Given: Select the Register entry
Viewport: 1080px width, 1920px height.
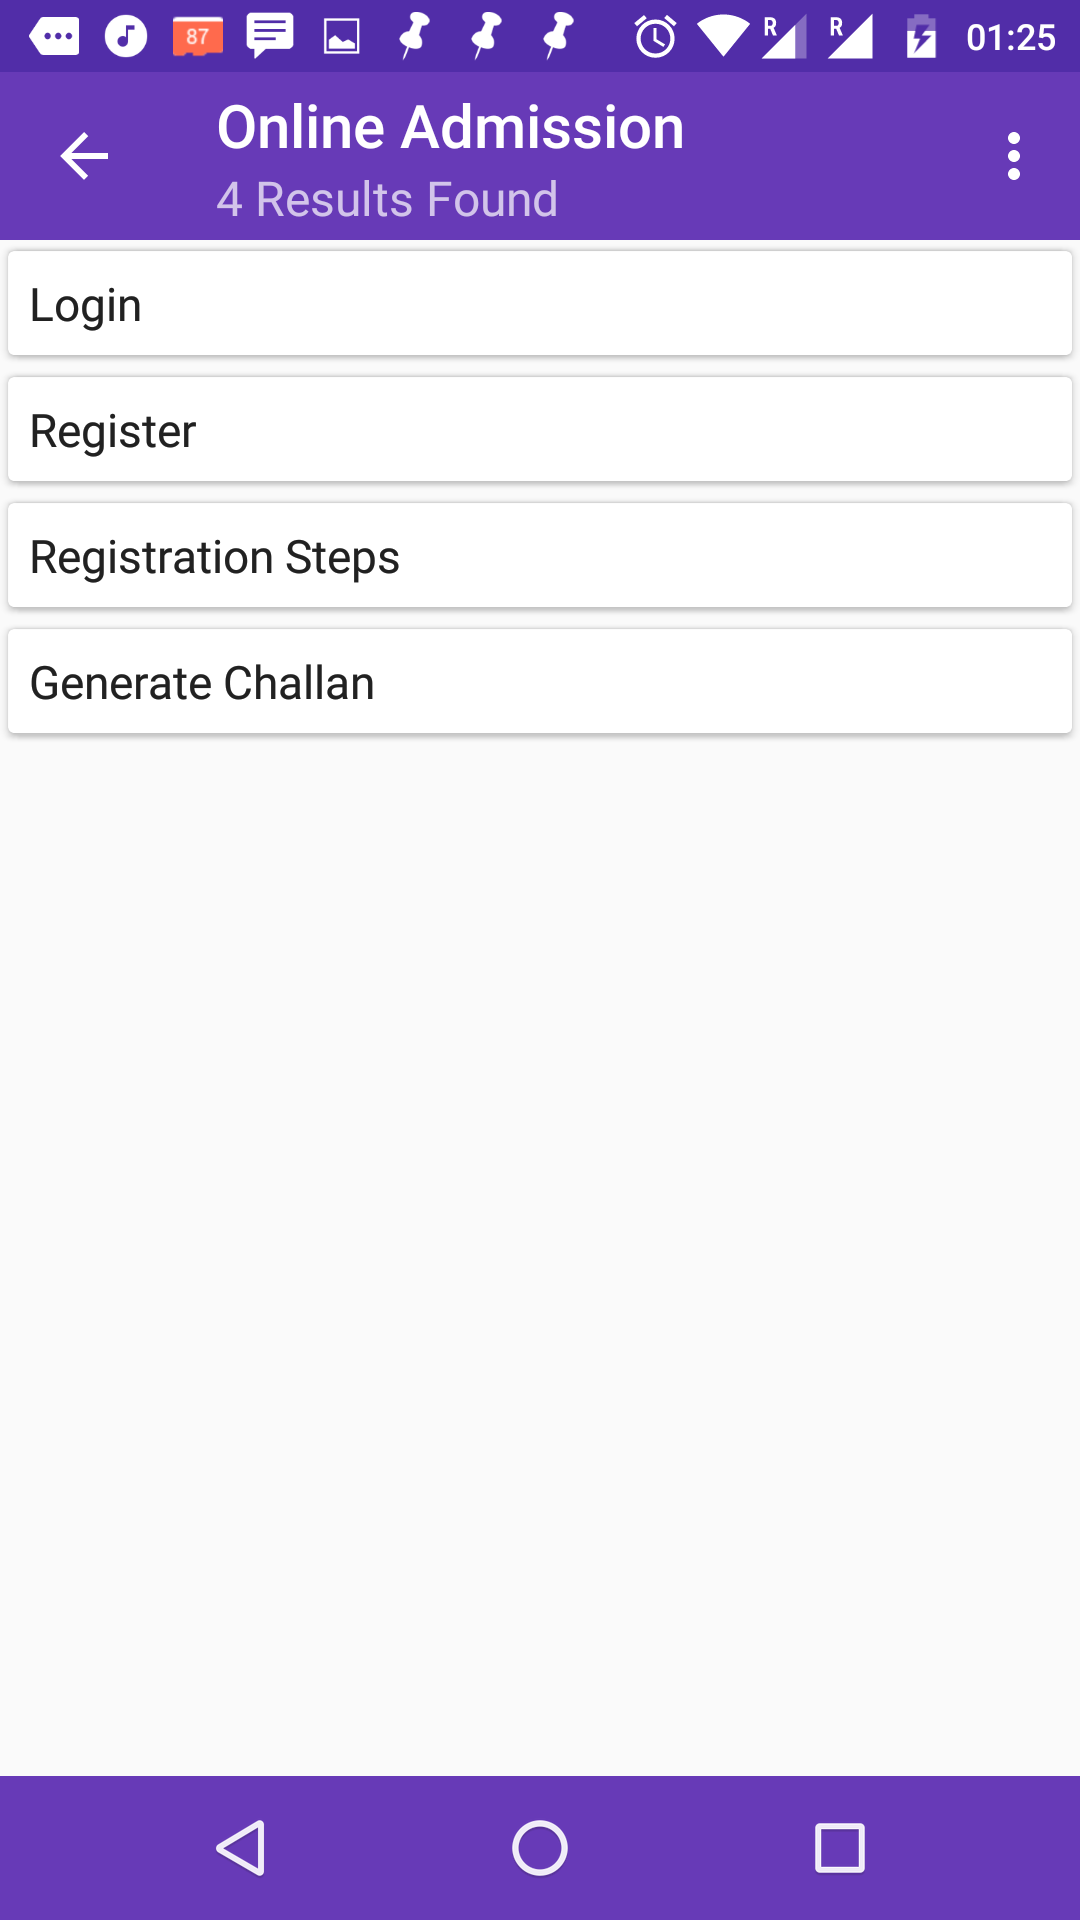Looking at the screenshot, I should point(540,429).
